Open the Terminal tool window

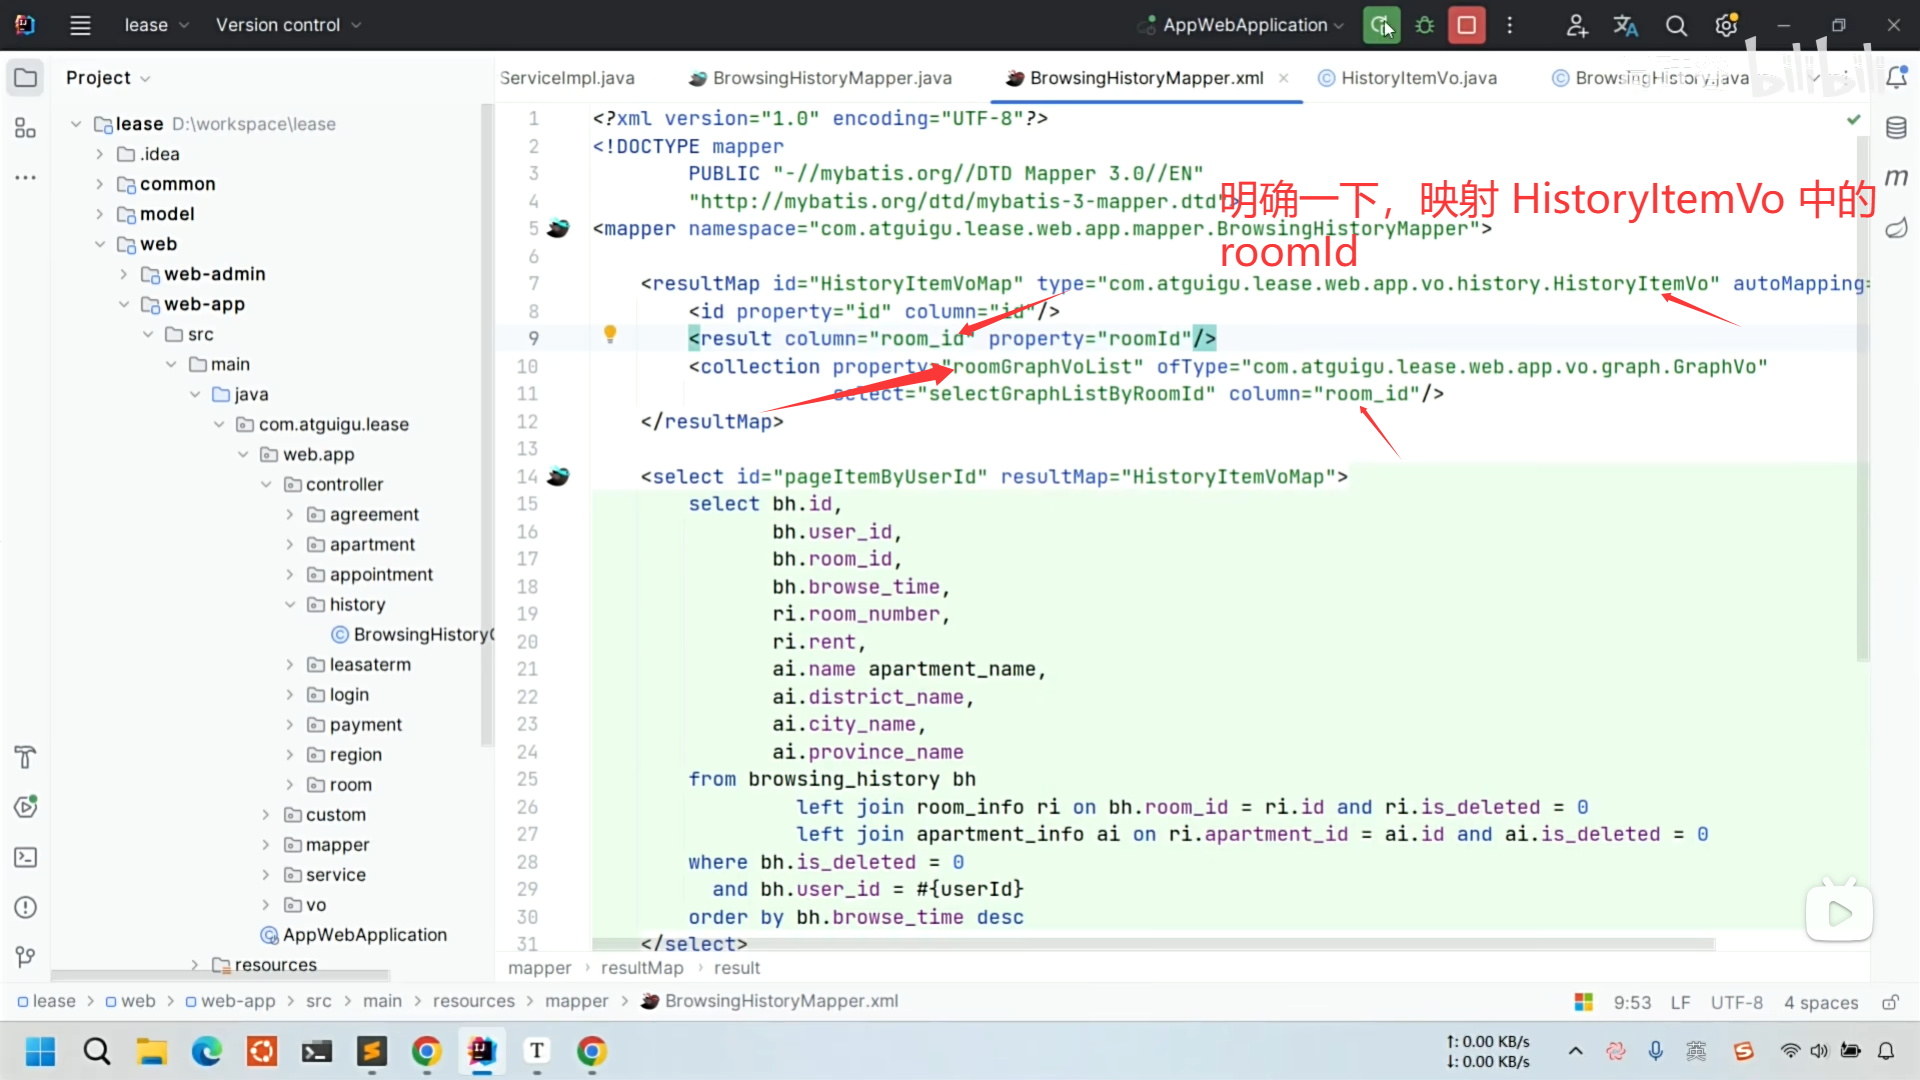[26, 857]
